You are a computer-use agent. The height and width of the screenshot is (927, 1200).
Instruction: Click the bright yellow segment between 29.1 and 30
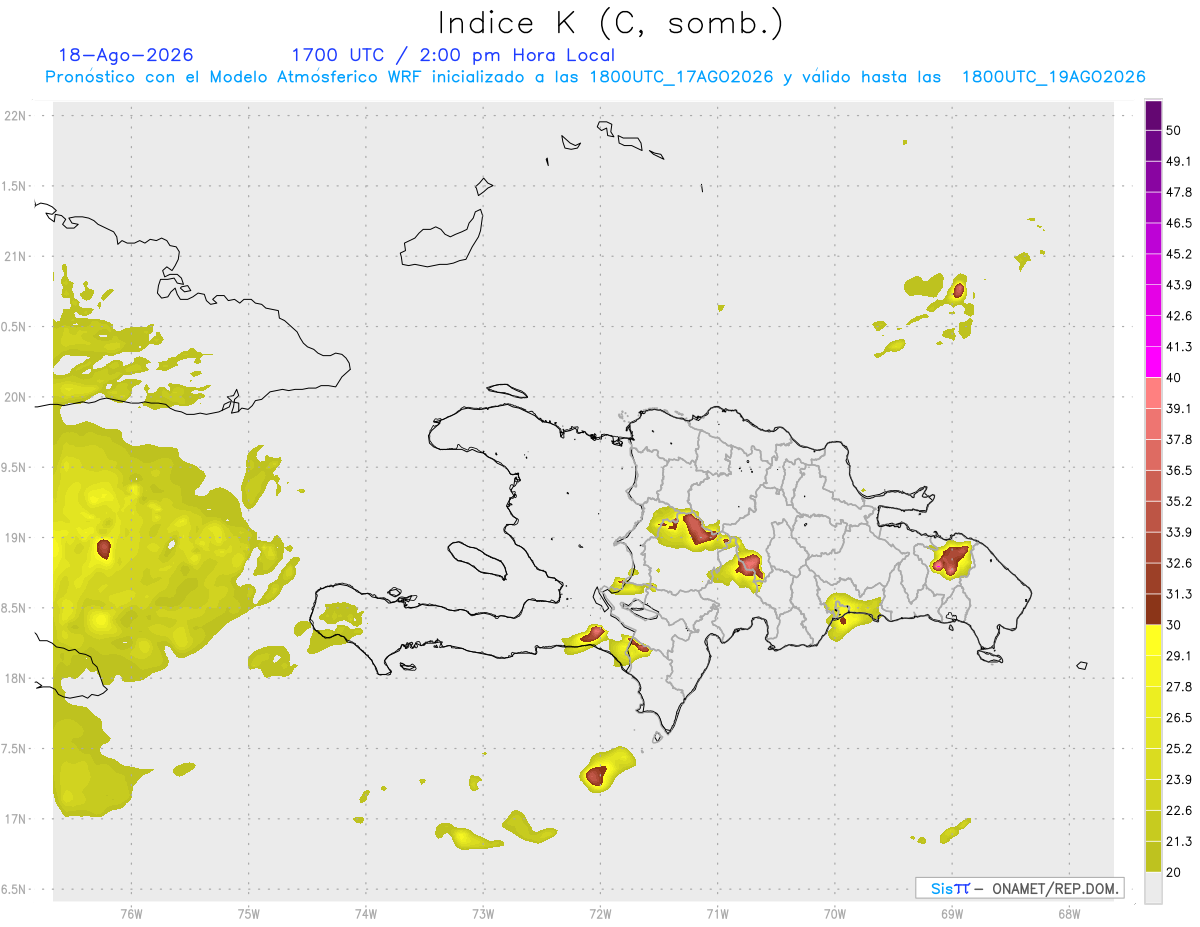point(1154,640)
